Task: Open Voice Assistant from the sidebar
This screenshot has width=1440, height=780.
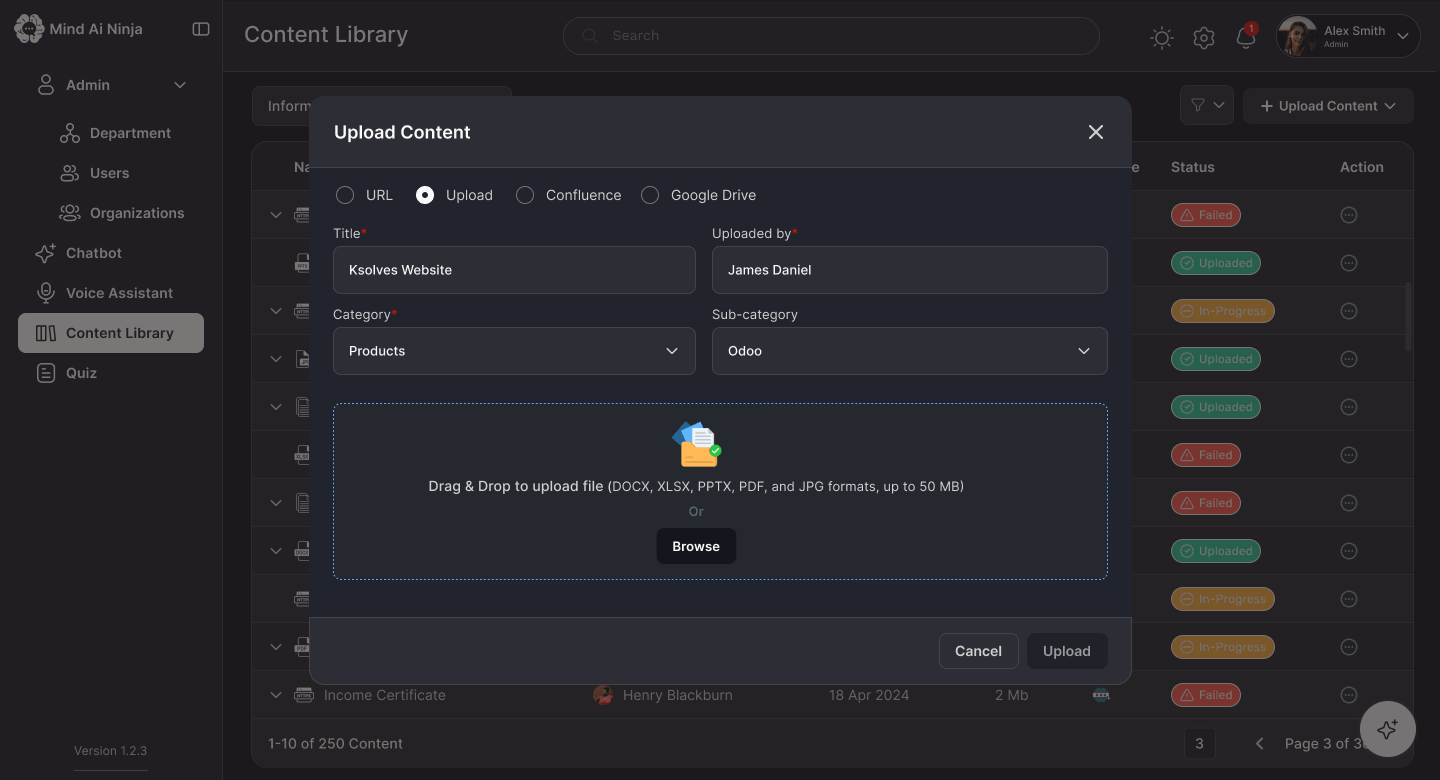Action: click(104, 293)
